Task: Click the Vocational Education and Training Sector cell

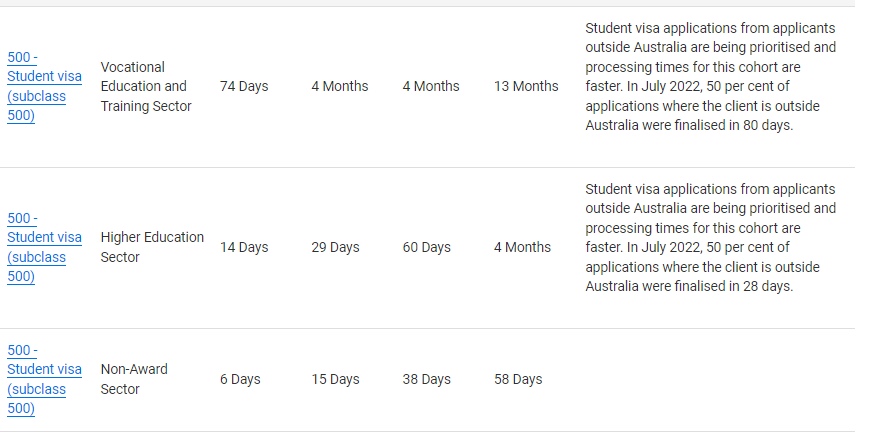Action: [x=146, y=86]
